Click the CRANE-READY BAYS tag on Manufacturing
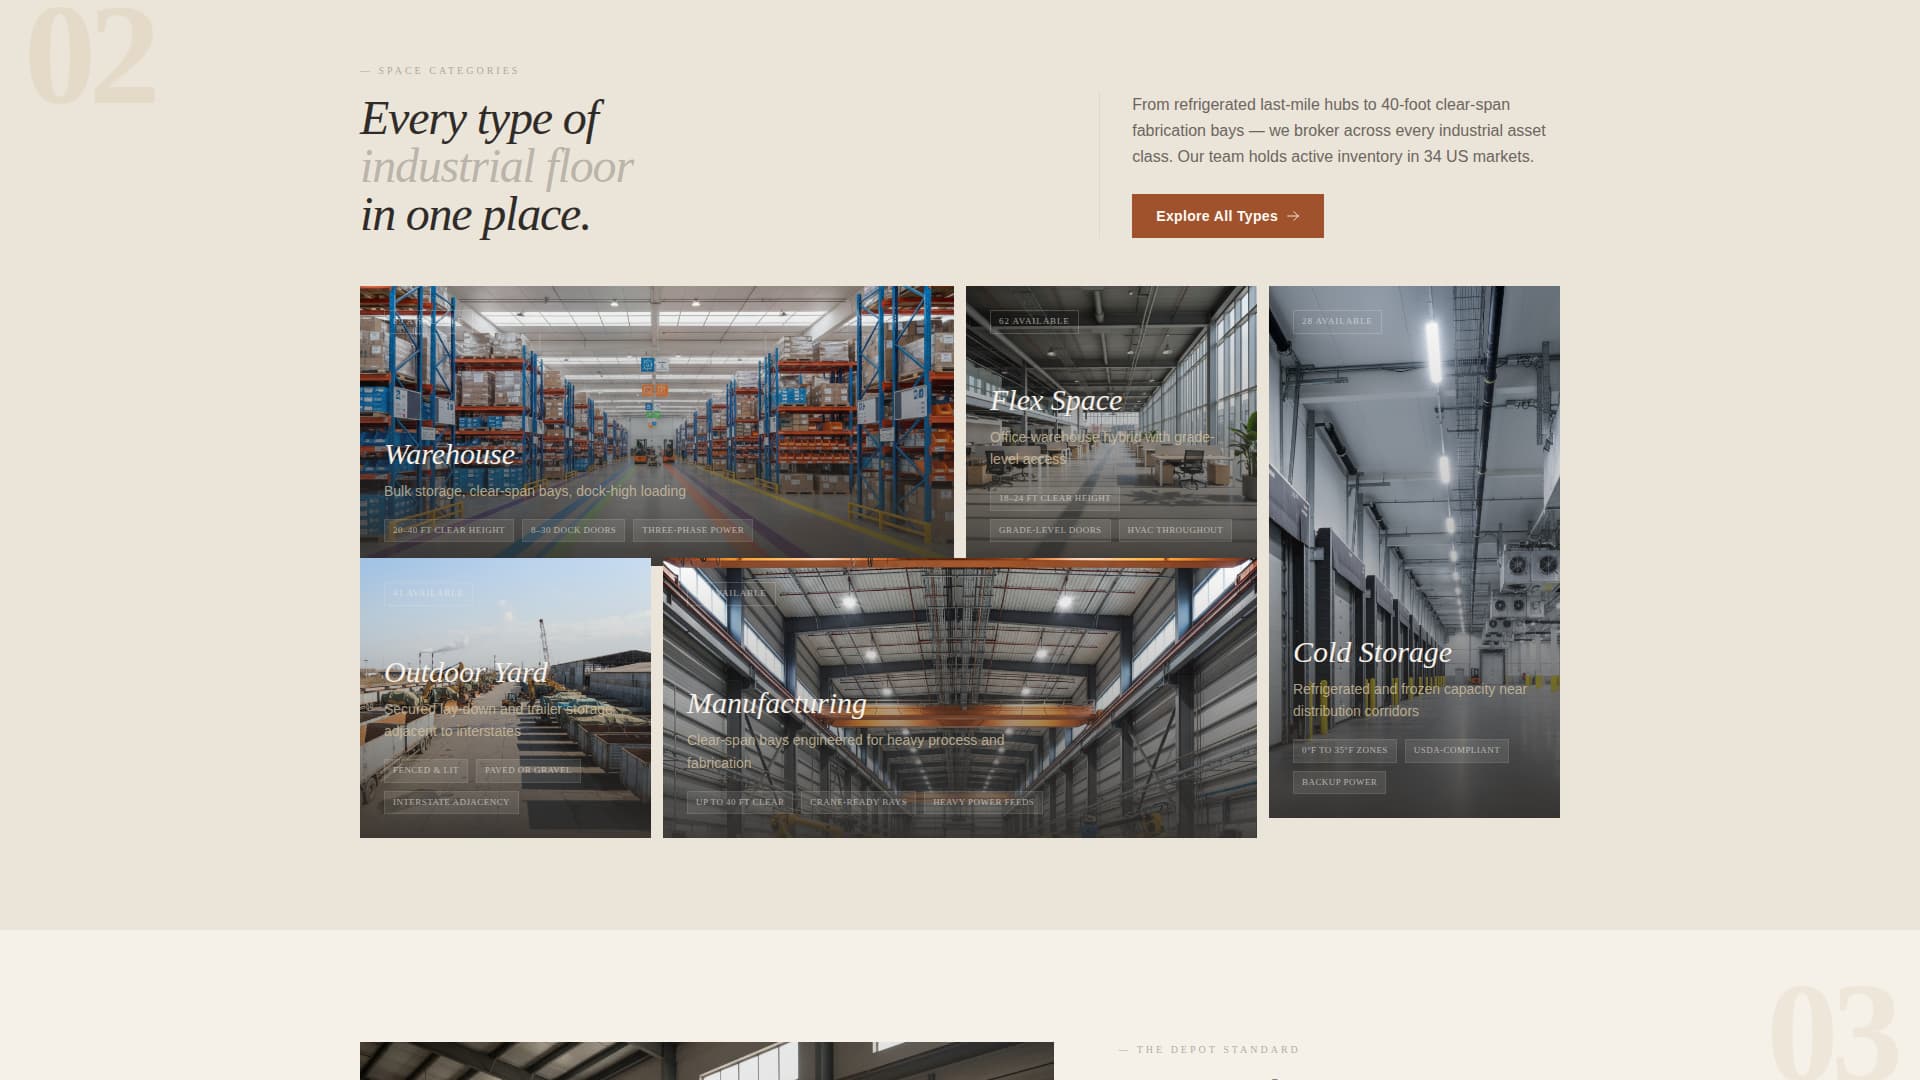Screen dimensions: 1920x1080 [x=858, y=801]
